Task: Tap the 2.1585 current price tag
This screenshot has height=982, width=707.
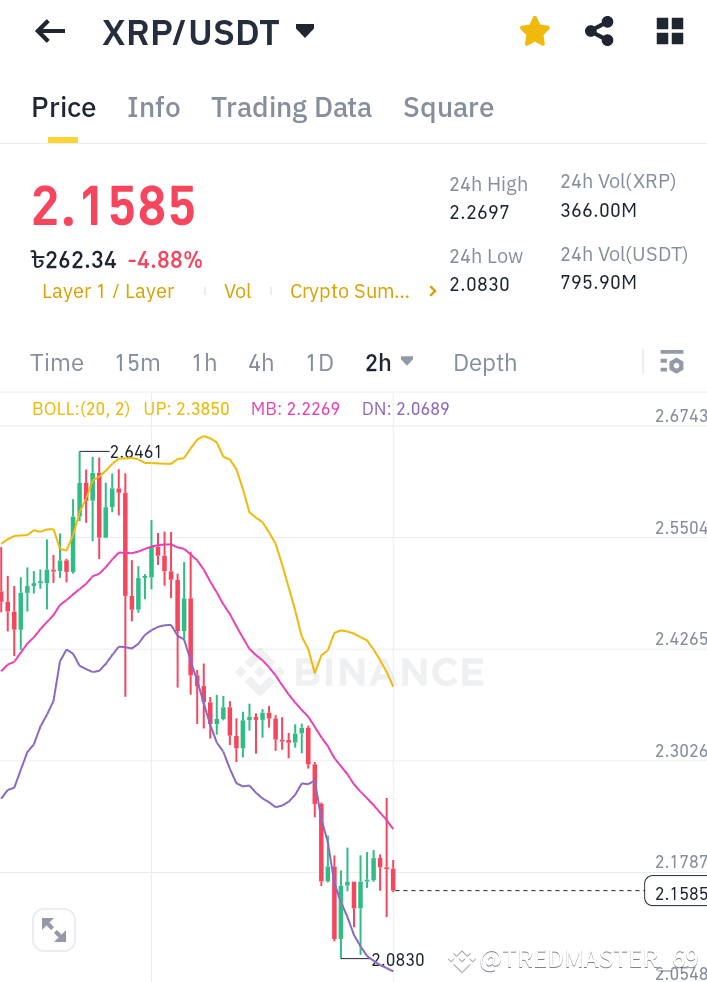Action: tap(676, 892)
